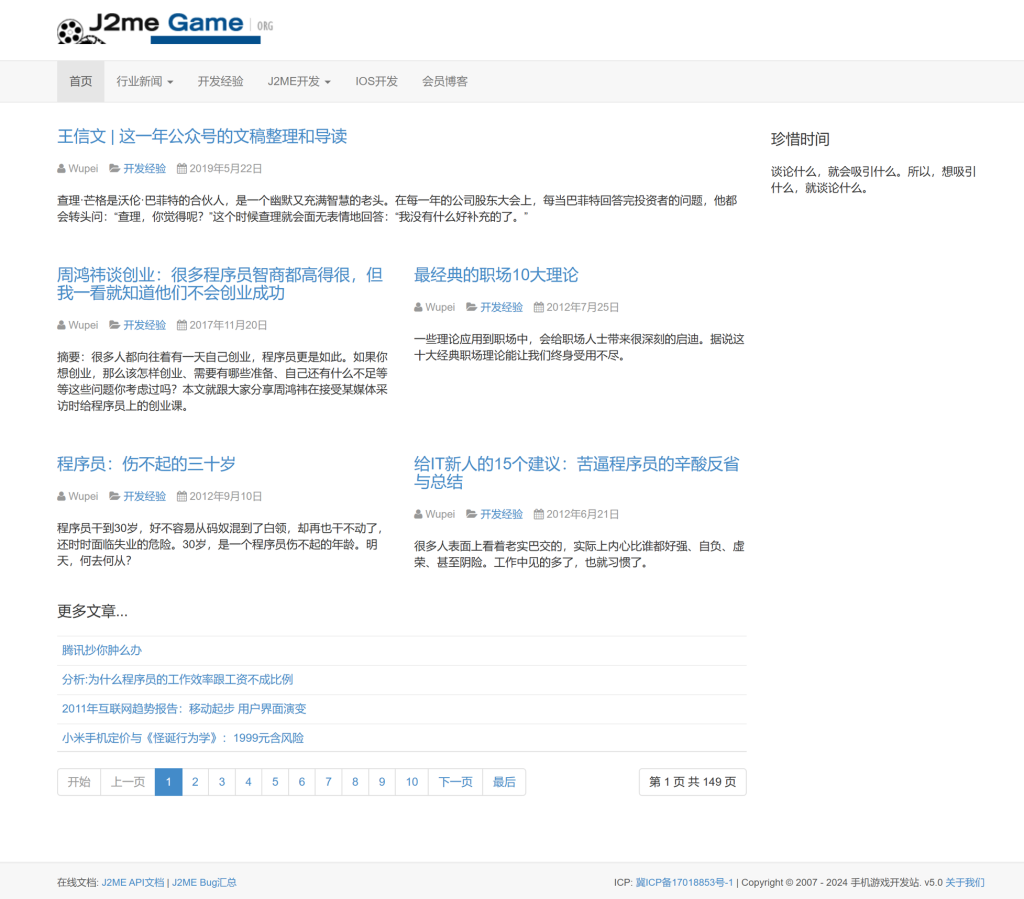The width and height of the screenshot is (1024, 899).
Task: Go to page 2 in pagination
Action: click(195, 782)
